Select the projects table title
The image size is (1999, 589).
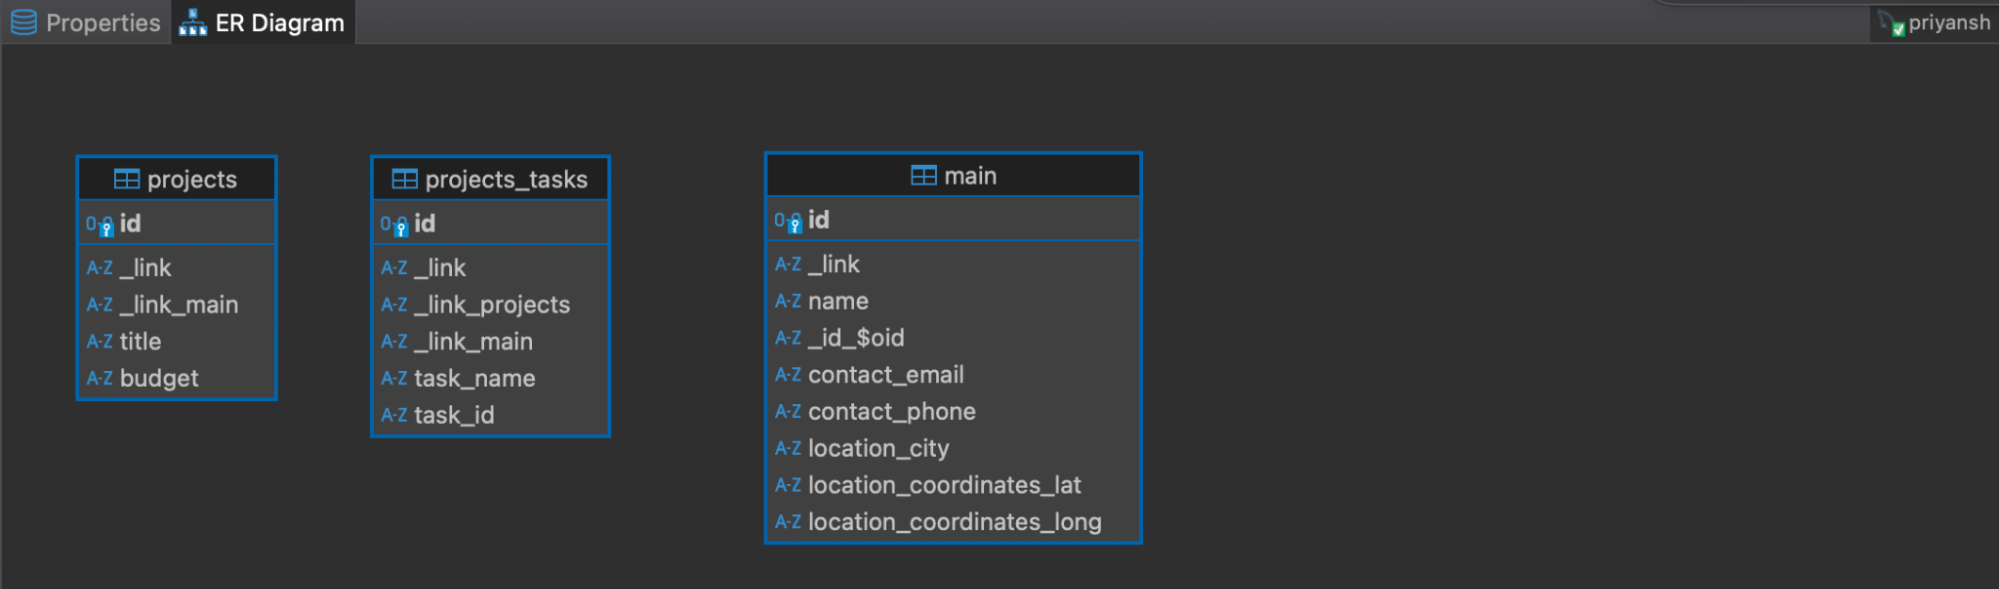point(192,179)
